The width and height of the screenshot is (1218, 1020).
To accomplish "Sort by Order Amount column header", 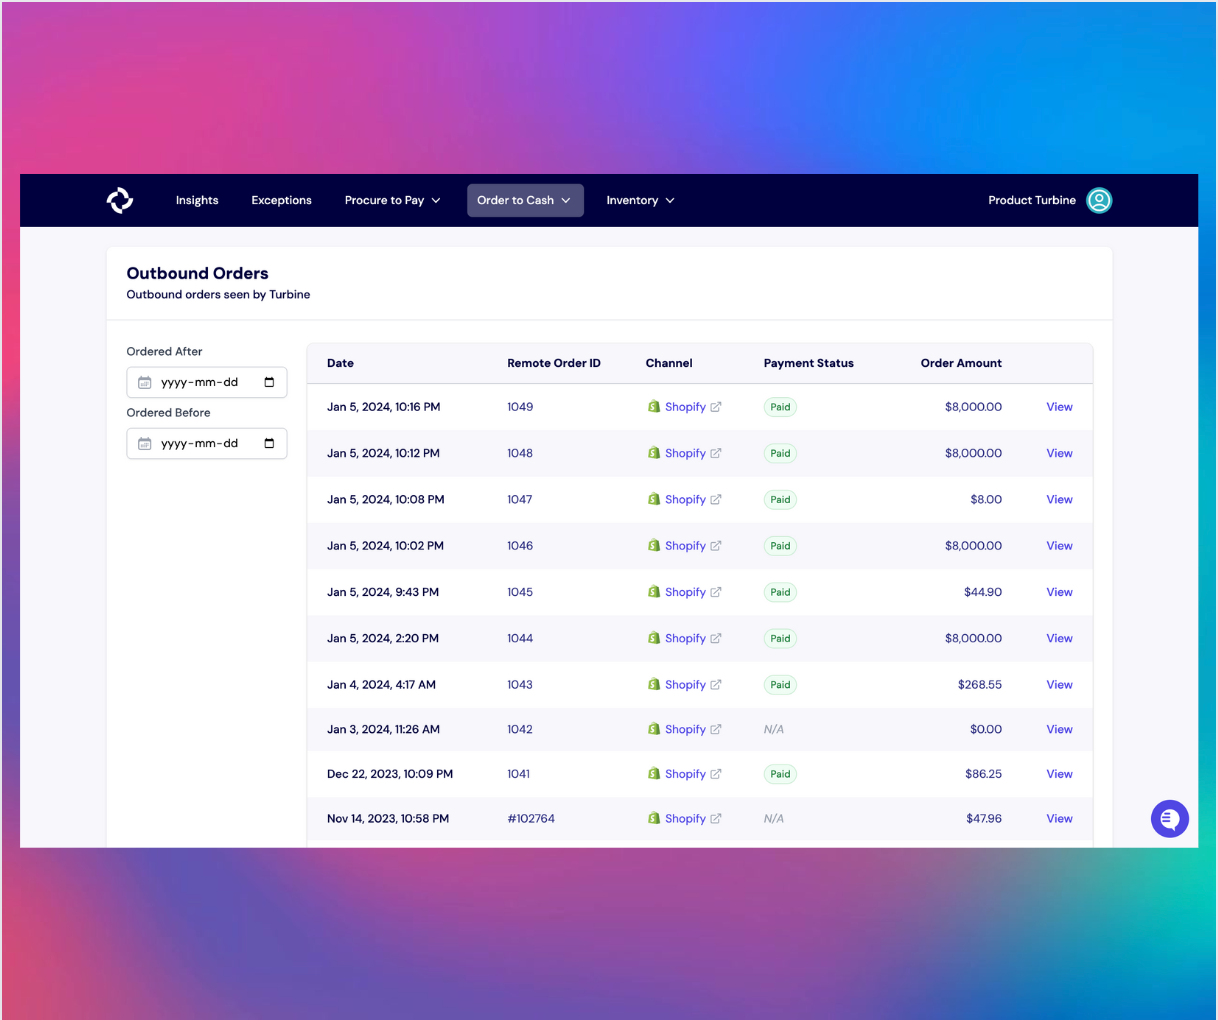I will 960,363.
